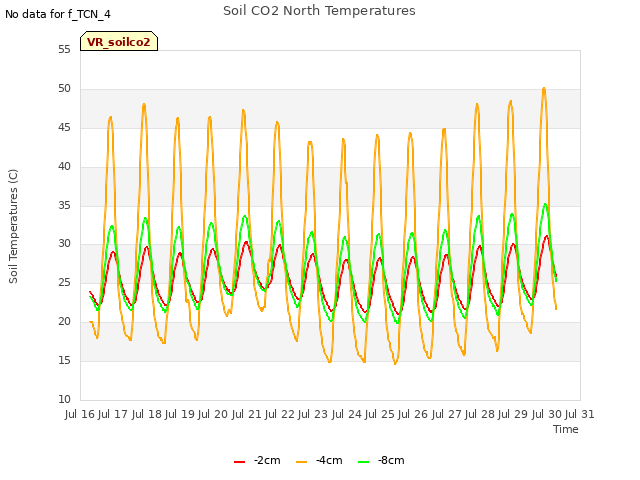
Task: Click the 'Jul 31' x-axis tick label
Action: [x=580, y=414]
